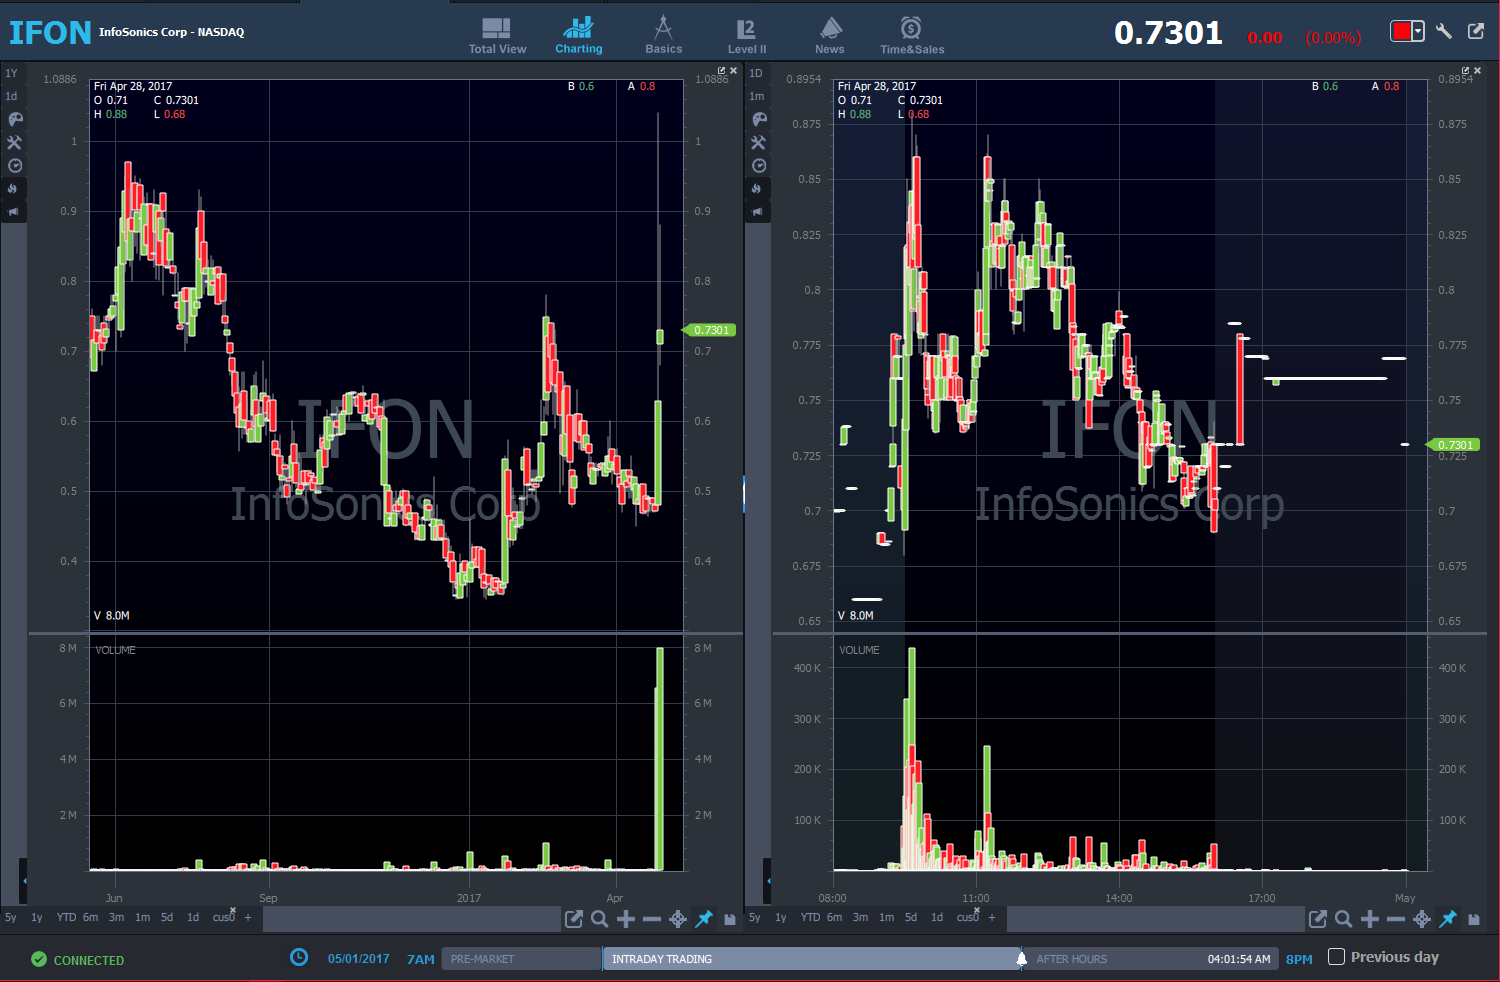Click the bell marker on session timeline
Screen dimensions: 1500x982
(x=1021, y=959)
